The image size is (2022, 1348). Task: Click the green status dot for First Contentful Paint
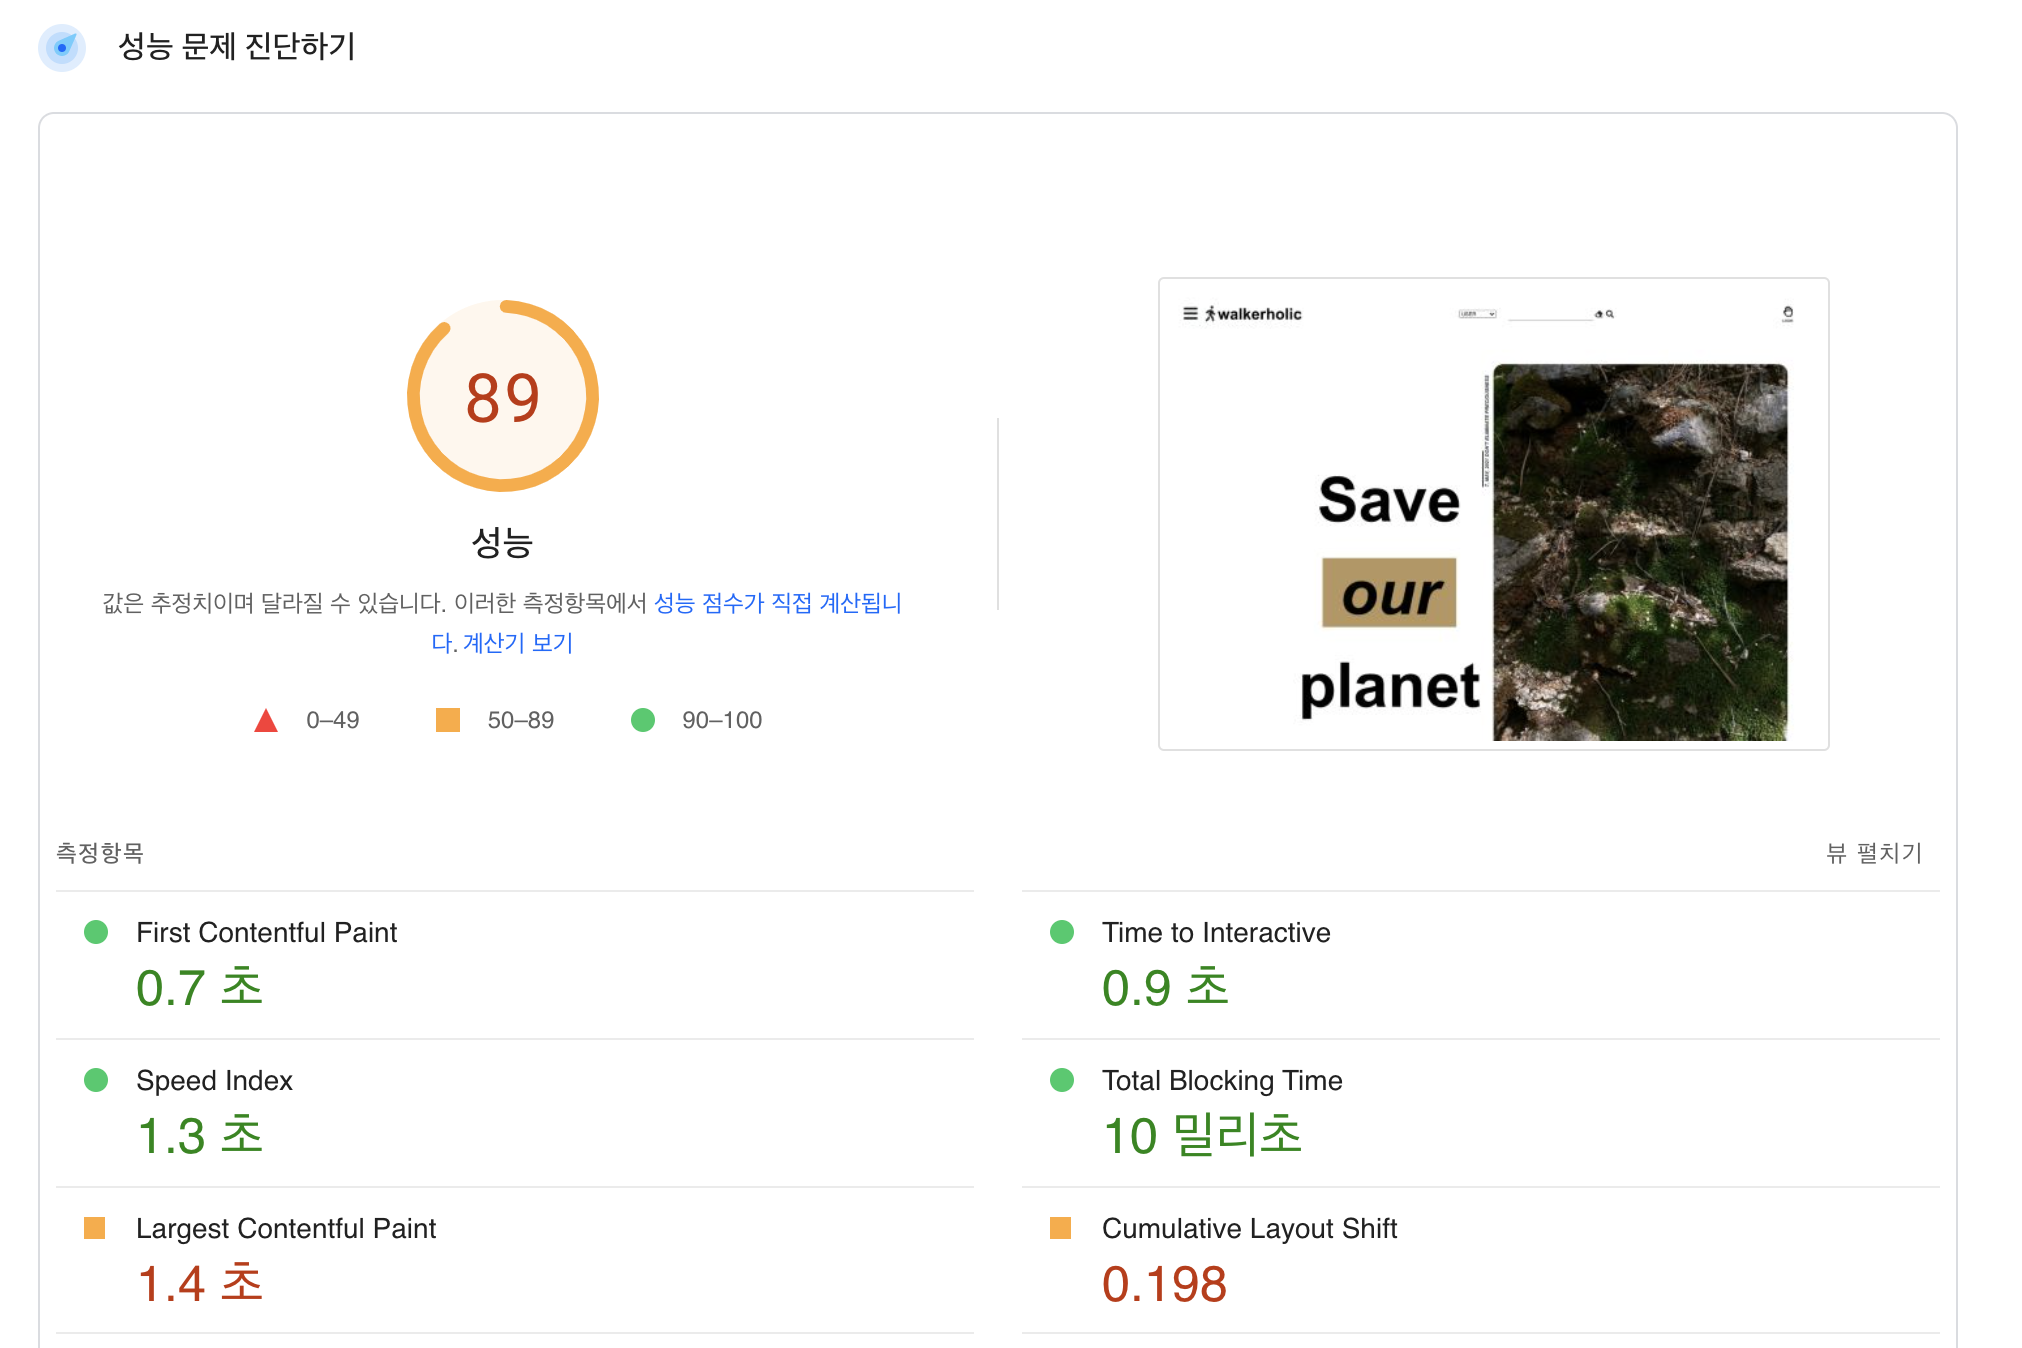[96, 932]
